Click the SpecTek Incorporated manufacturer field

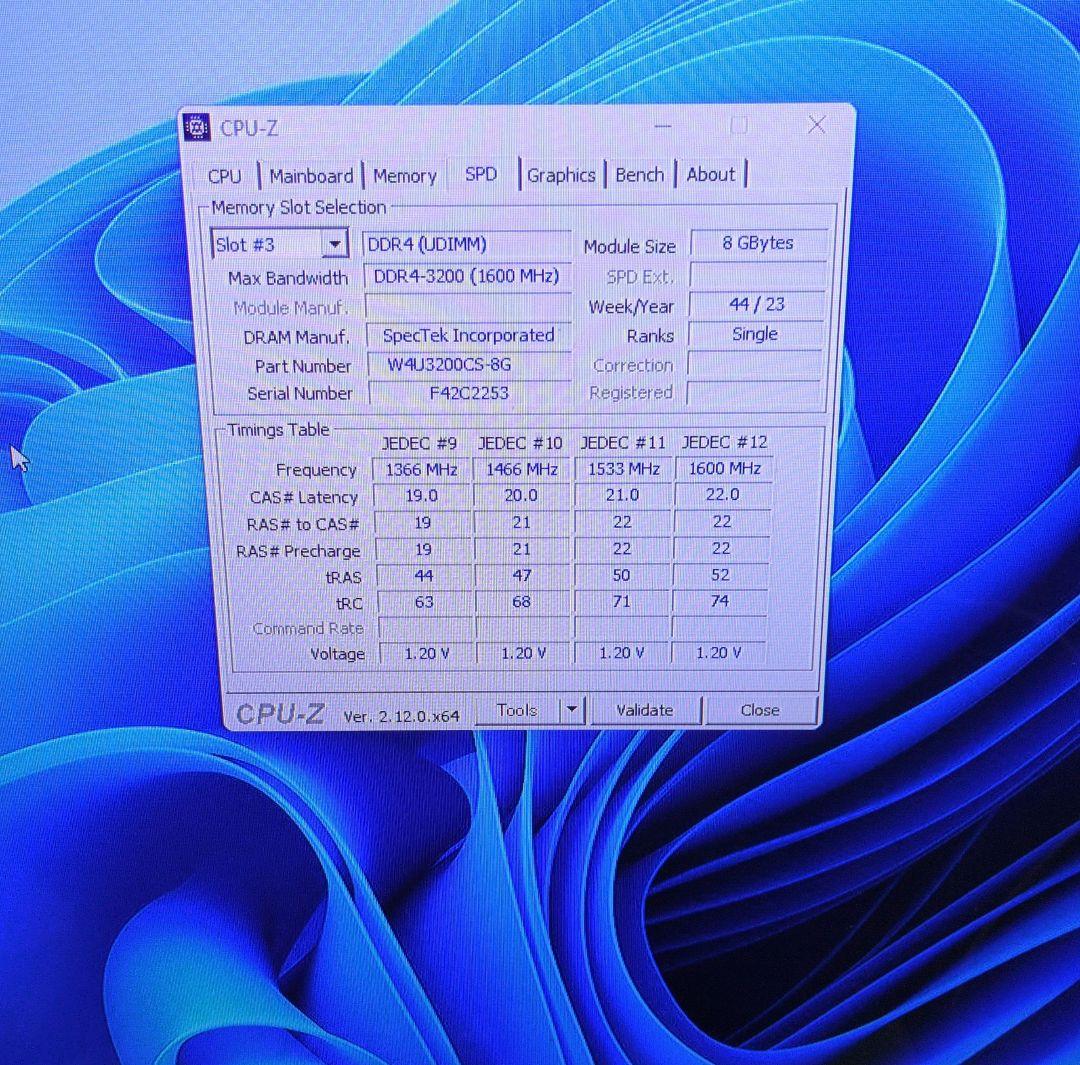[x=468, y=335]
